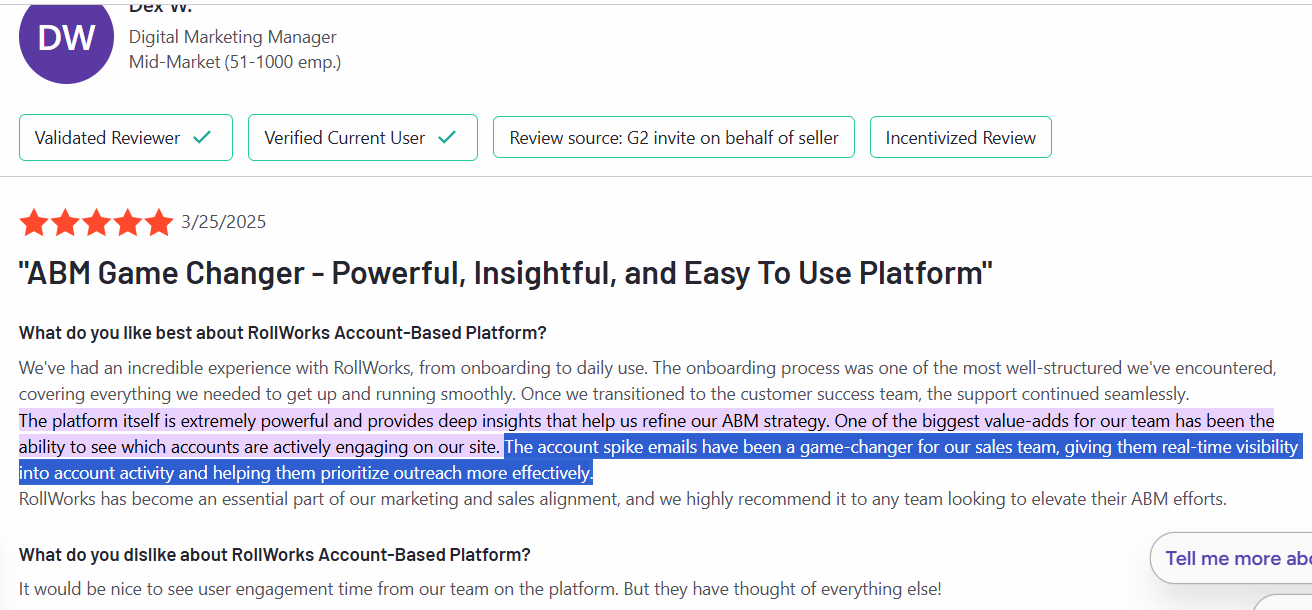Select the reviewer name Dex W.

[x=160, y=7]
